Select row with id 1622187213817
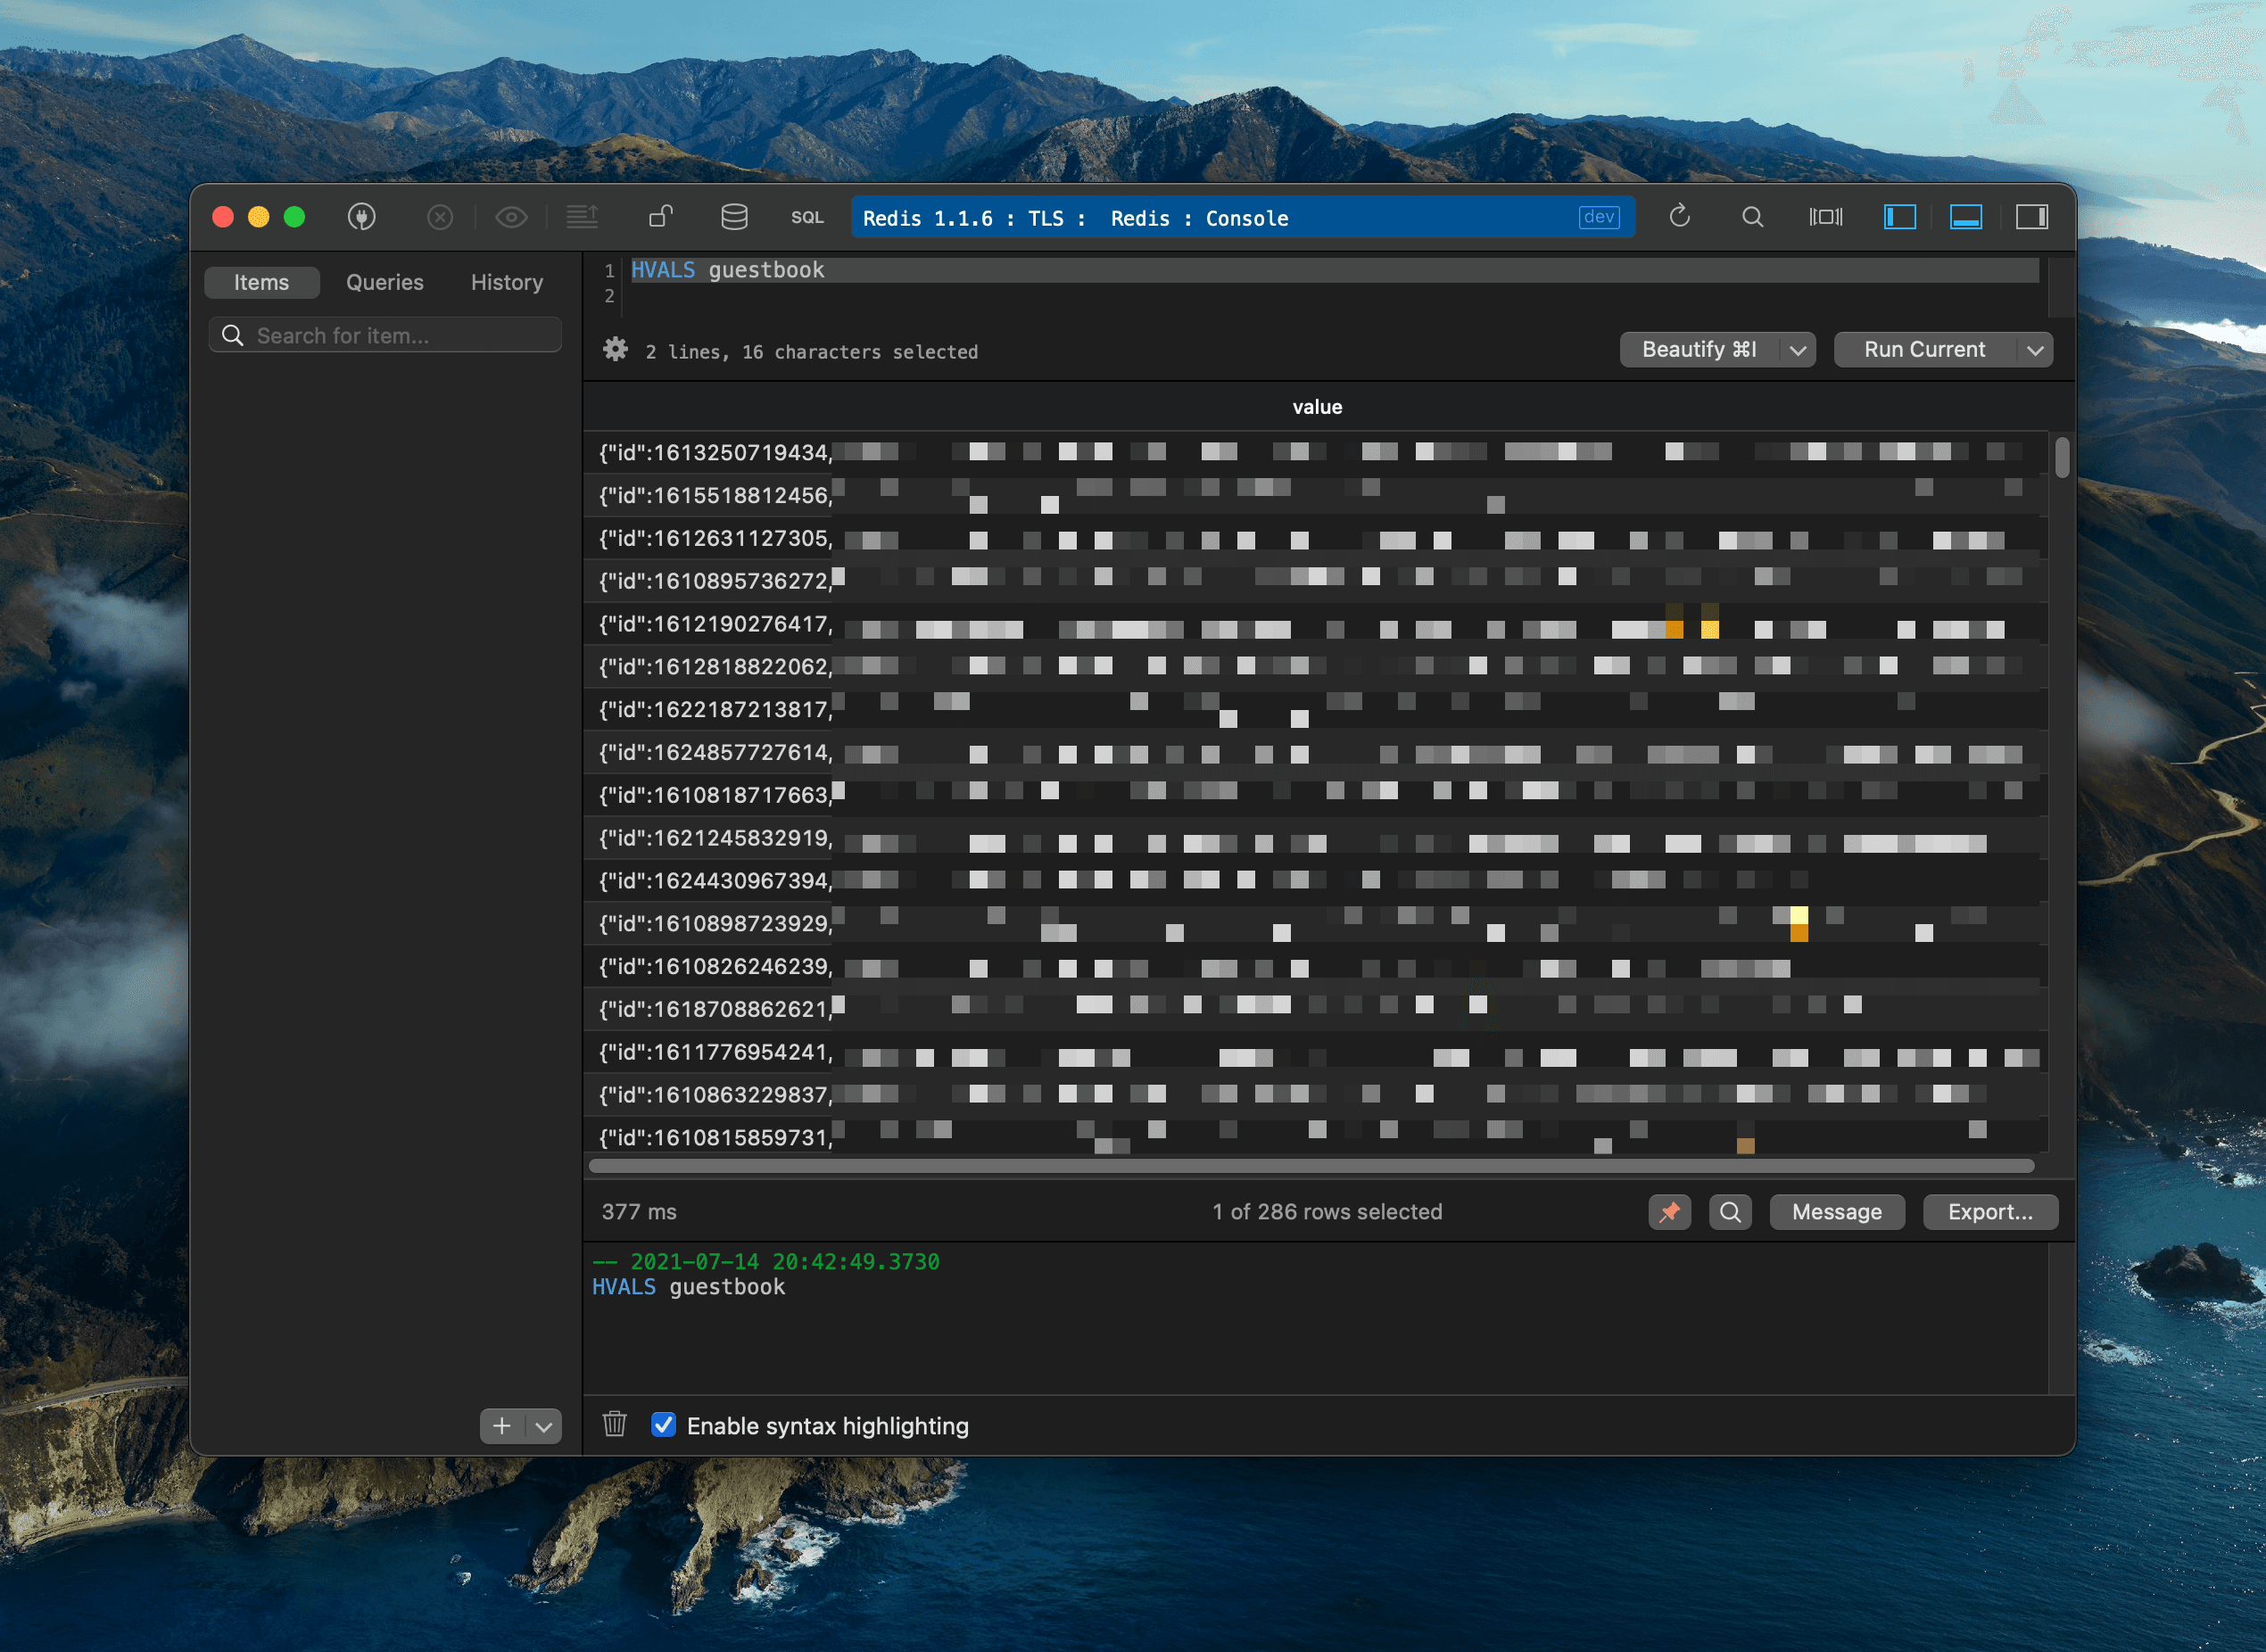Image resolution: width=2266 pixels, height=1652 pixels. pos(1315,710)
